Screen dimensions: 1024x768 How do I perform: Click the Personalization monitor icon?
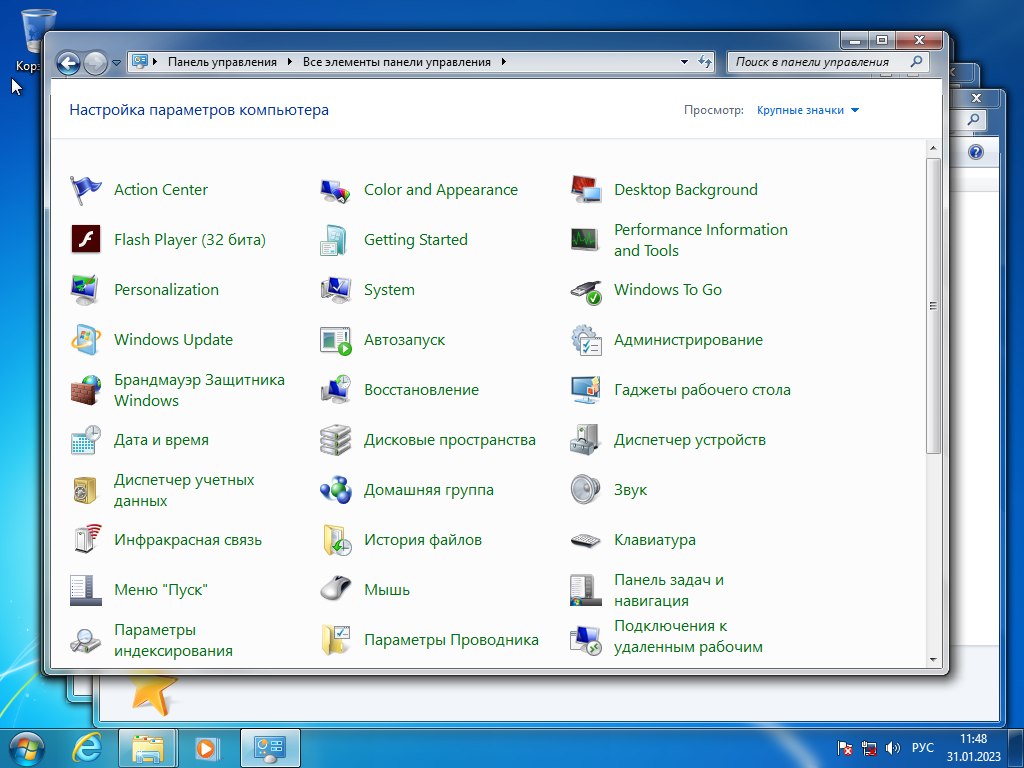pos(86,290)
